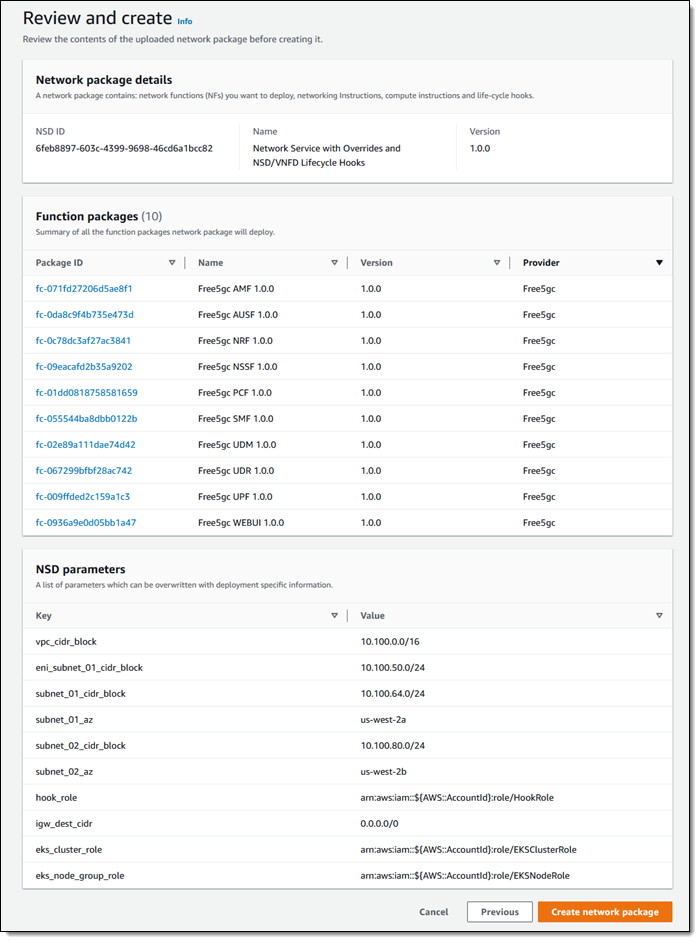Go back with the Previous button
700x942 pixels.
500,911
